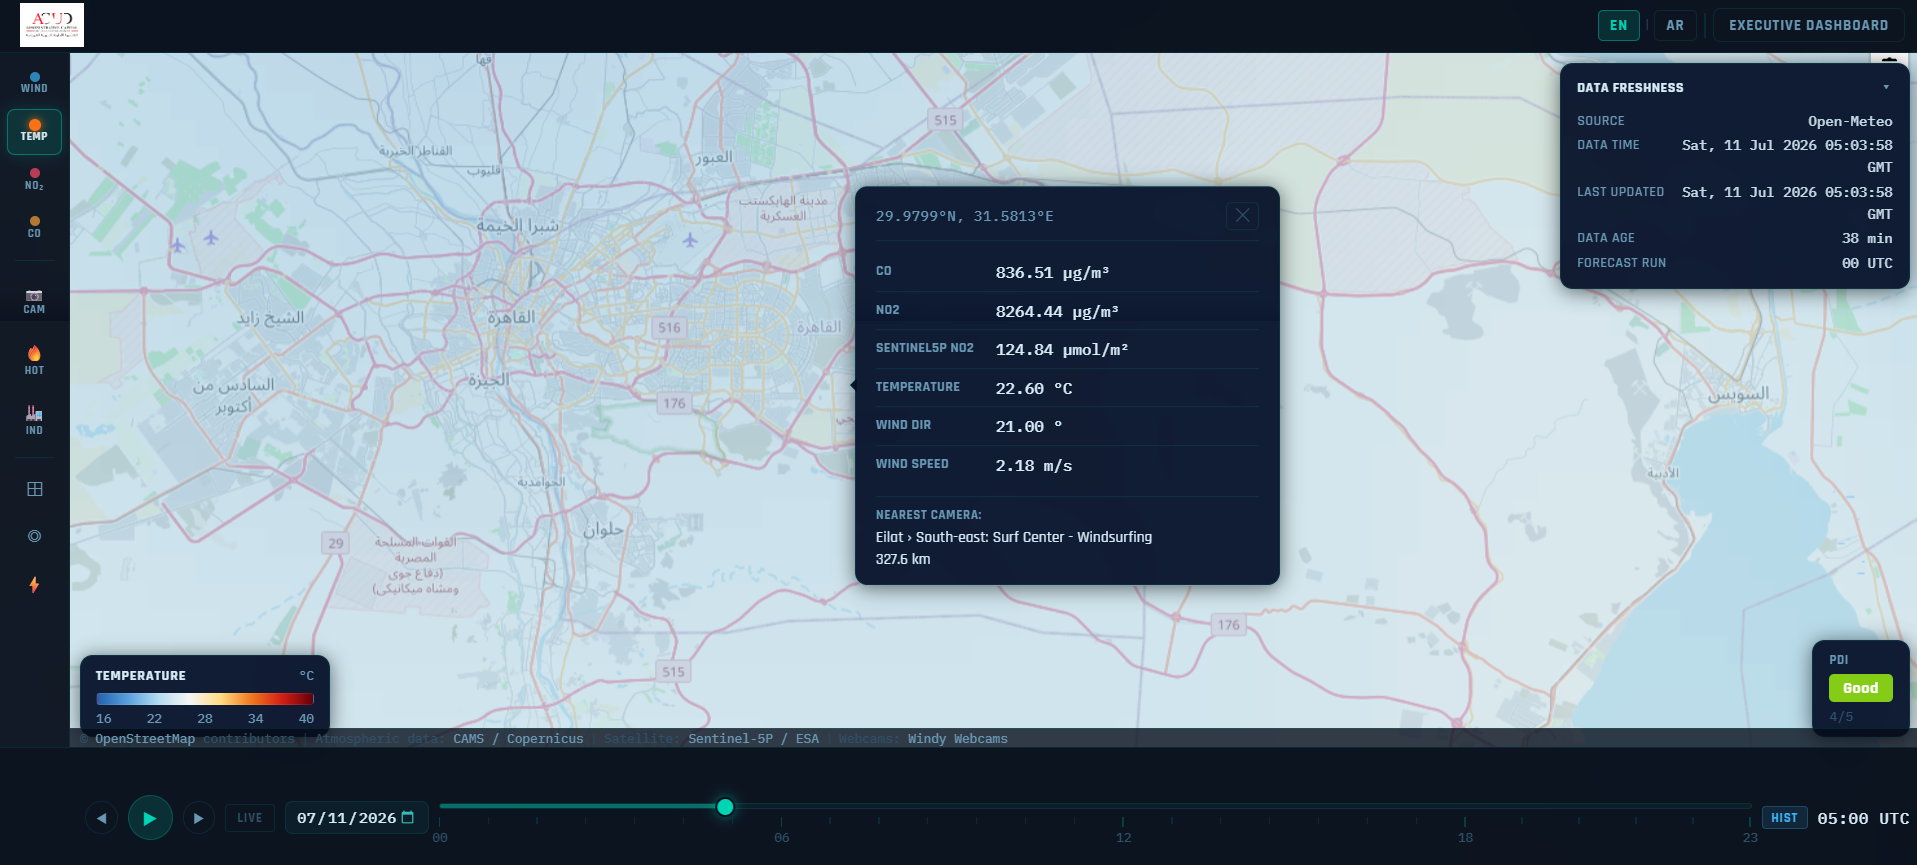Open the Sentinel-5P / ESA link

click(753, 739)
